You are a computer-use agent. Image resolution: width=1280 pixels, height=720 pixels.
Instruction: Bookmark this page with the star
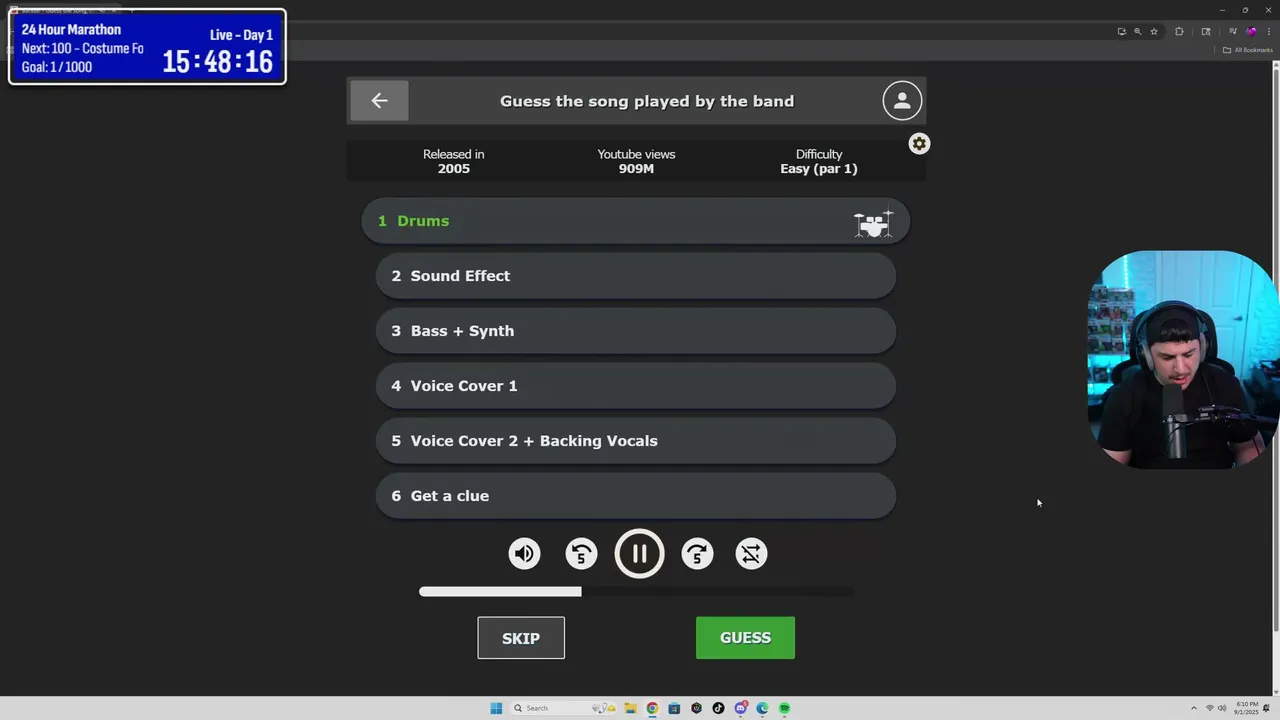coord(1154,31)
